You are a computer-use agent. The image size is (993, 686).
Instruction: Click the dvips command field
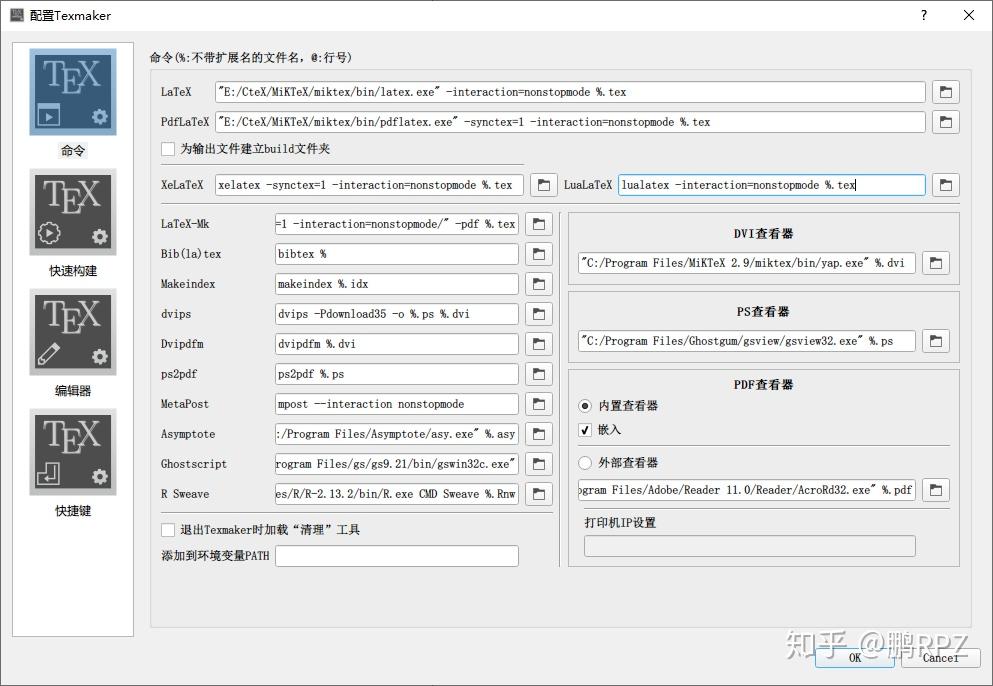(x=396, y=314)
